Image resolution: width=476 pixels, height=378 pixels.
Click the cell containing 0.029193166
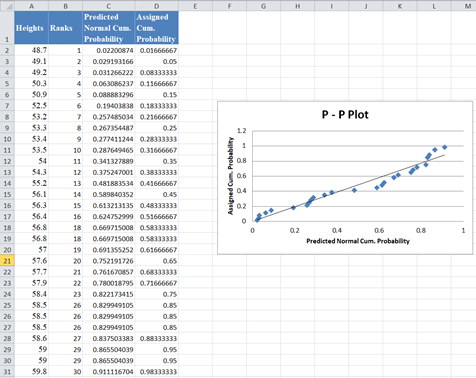point(109,61)
